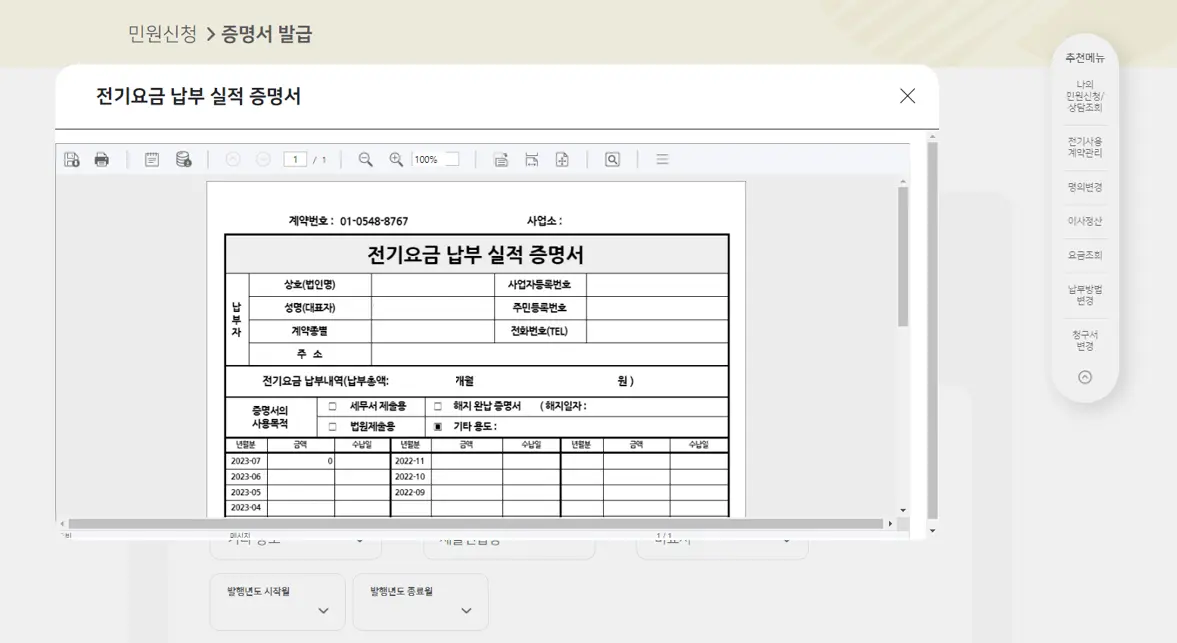Open the 발행년도 시작월 dropdown
1177x643 pixels.
pyautogui.click(x=277, y=602)
